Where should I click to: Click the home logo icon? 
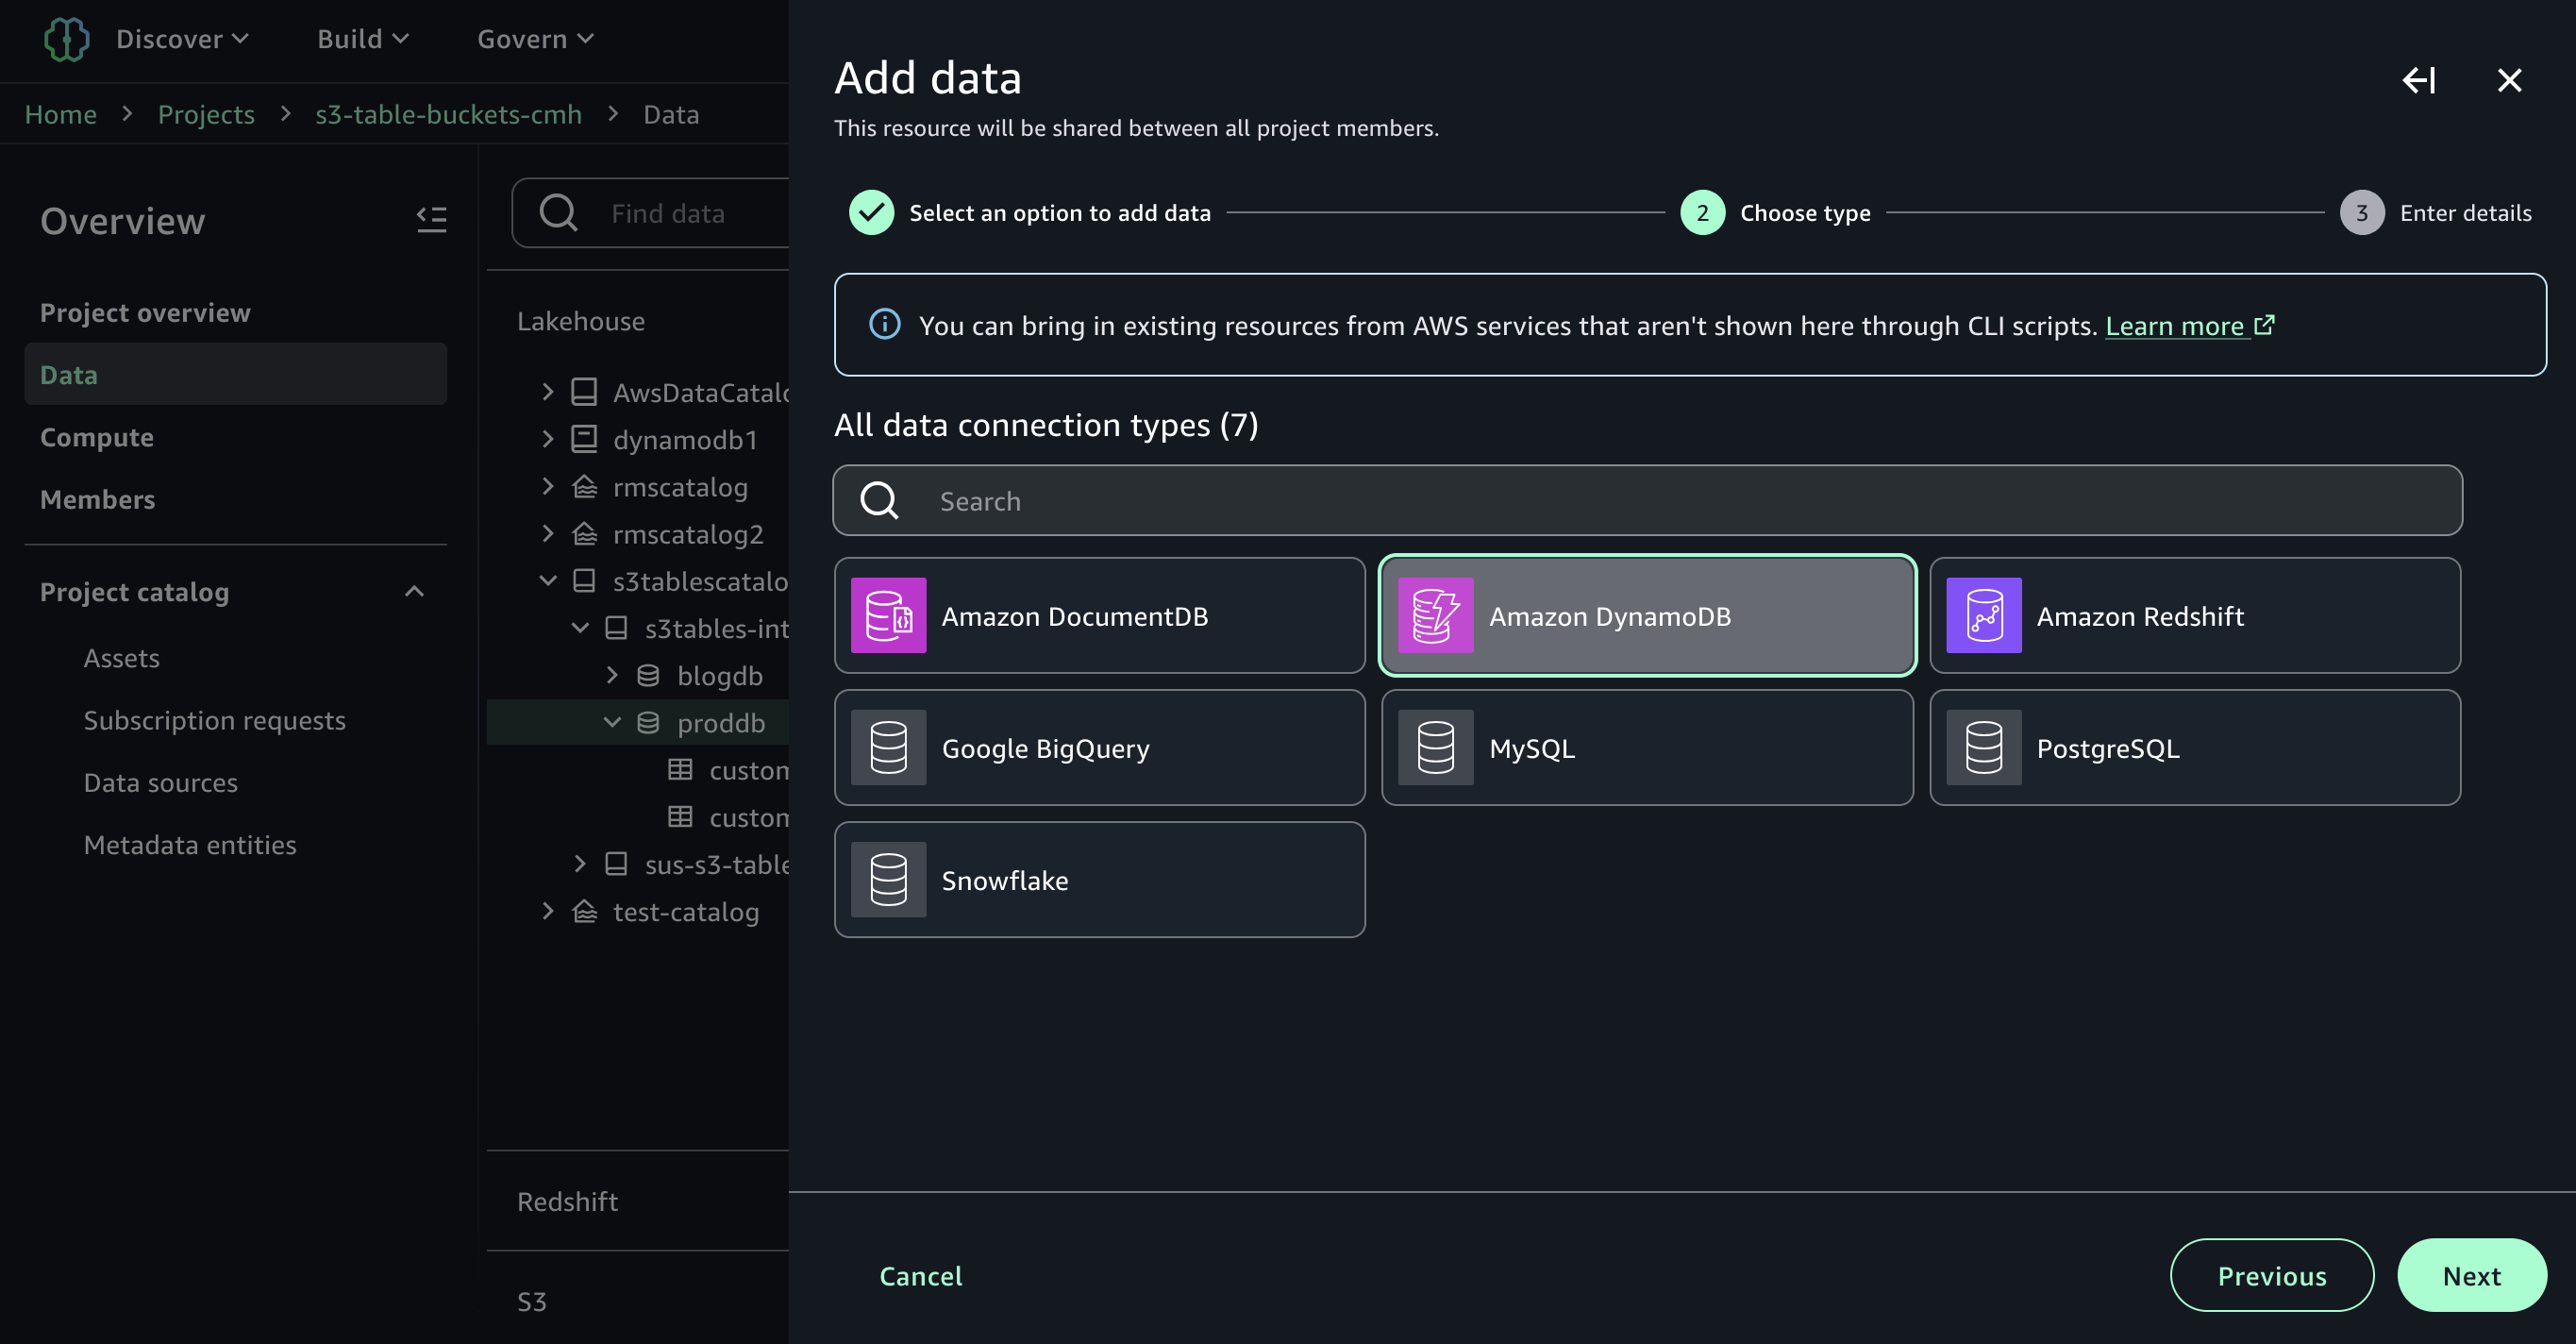click(x=66, y=39)
